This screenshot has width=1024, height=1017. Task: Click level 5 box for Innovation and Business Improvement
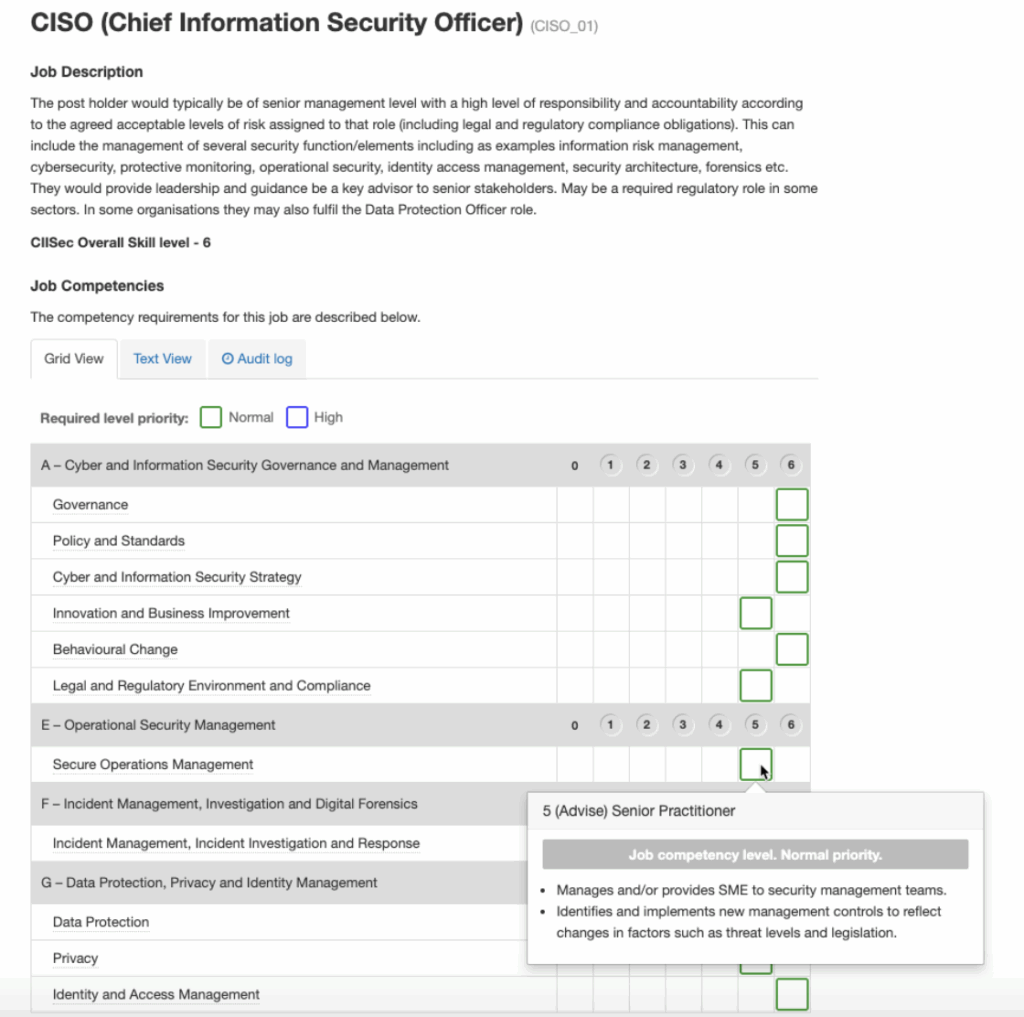pyautogui.click(x=756, y=613)
